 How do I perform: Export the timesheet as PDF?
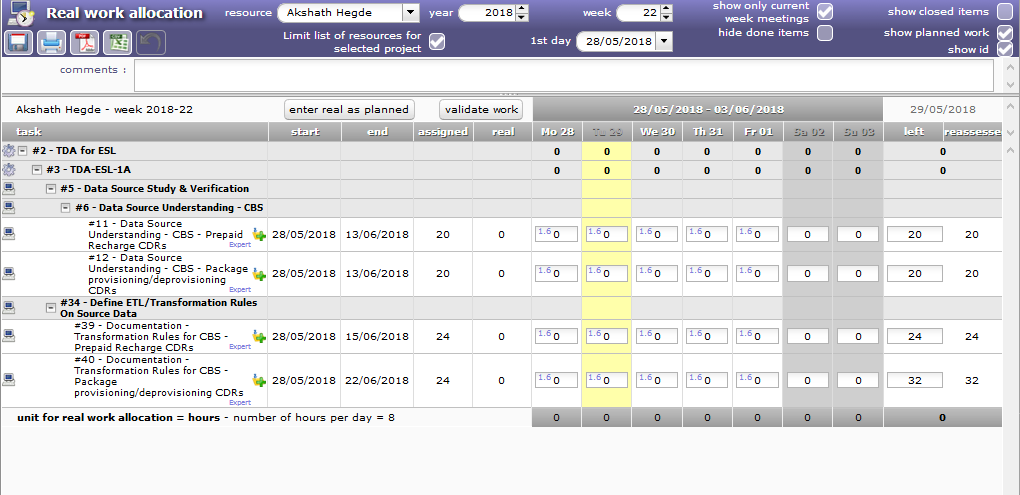(x=86, y=43)
